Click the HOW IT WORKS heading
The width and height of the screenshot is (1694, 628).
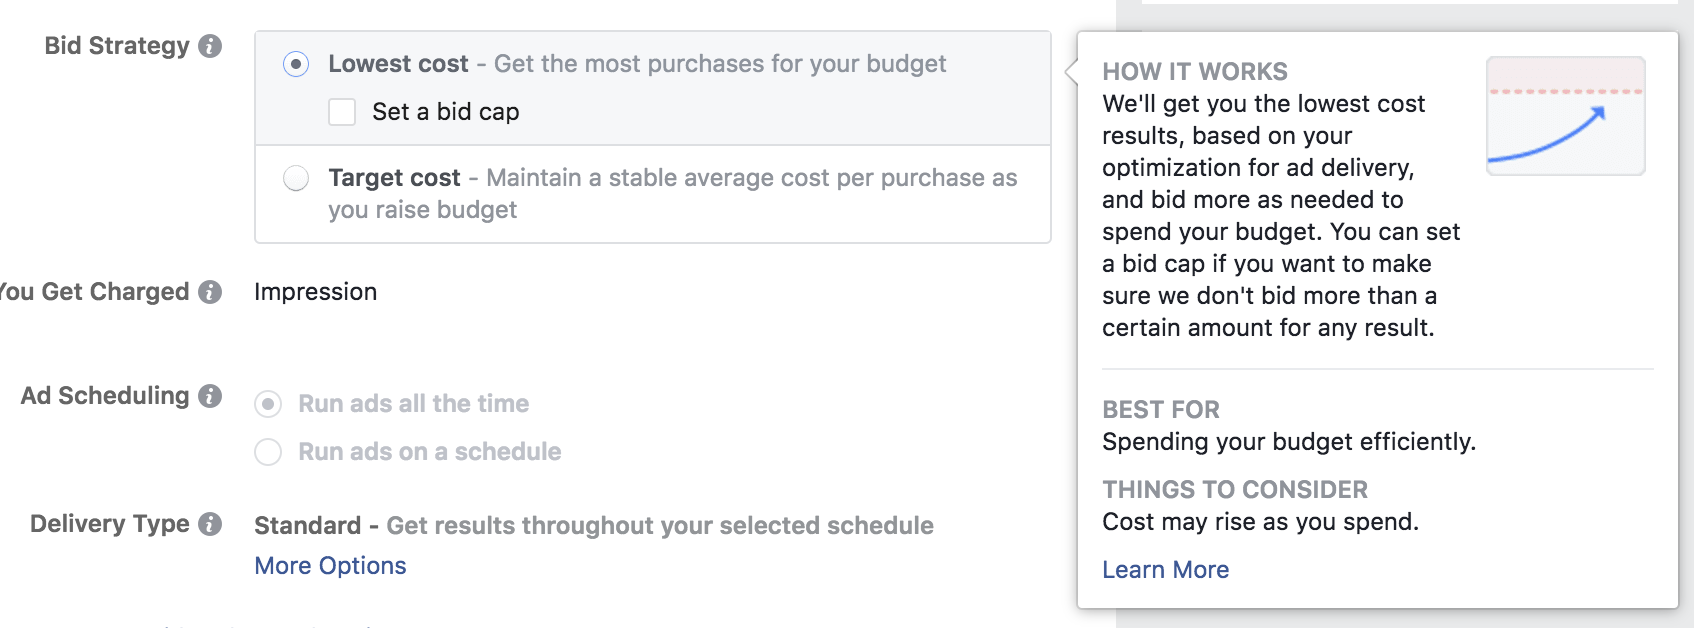click(1195, 72)
